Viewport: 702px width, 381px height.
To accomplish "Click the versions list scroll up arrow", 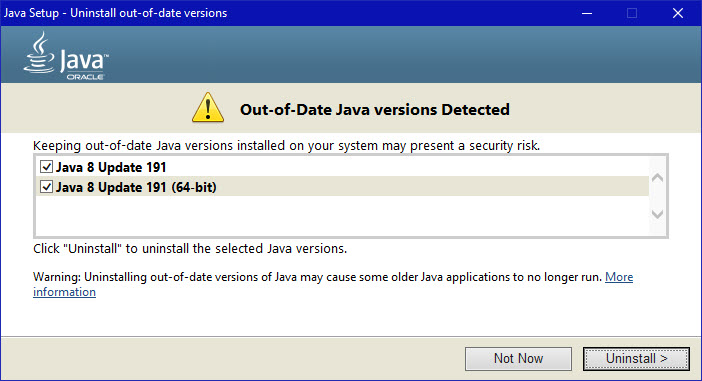I will [x=657, y=178].
